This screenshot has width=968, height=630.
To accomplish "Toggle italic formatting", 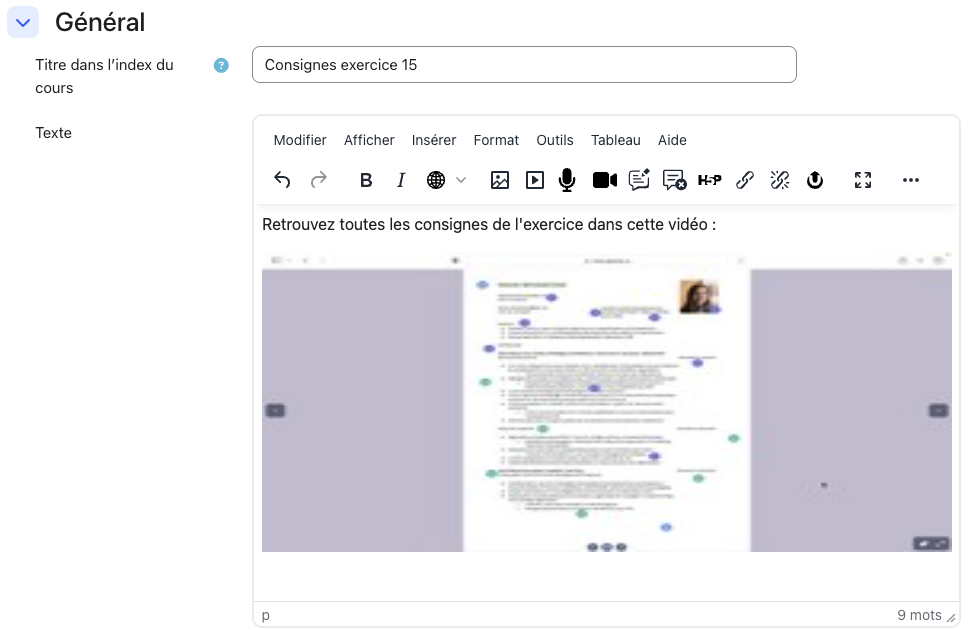I will 401,180.
